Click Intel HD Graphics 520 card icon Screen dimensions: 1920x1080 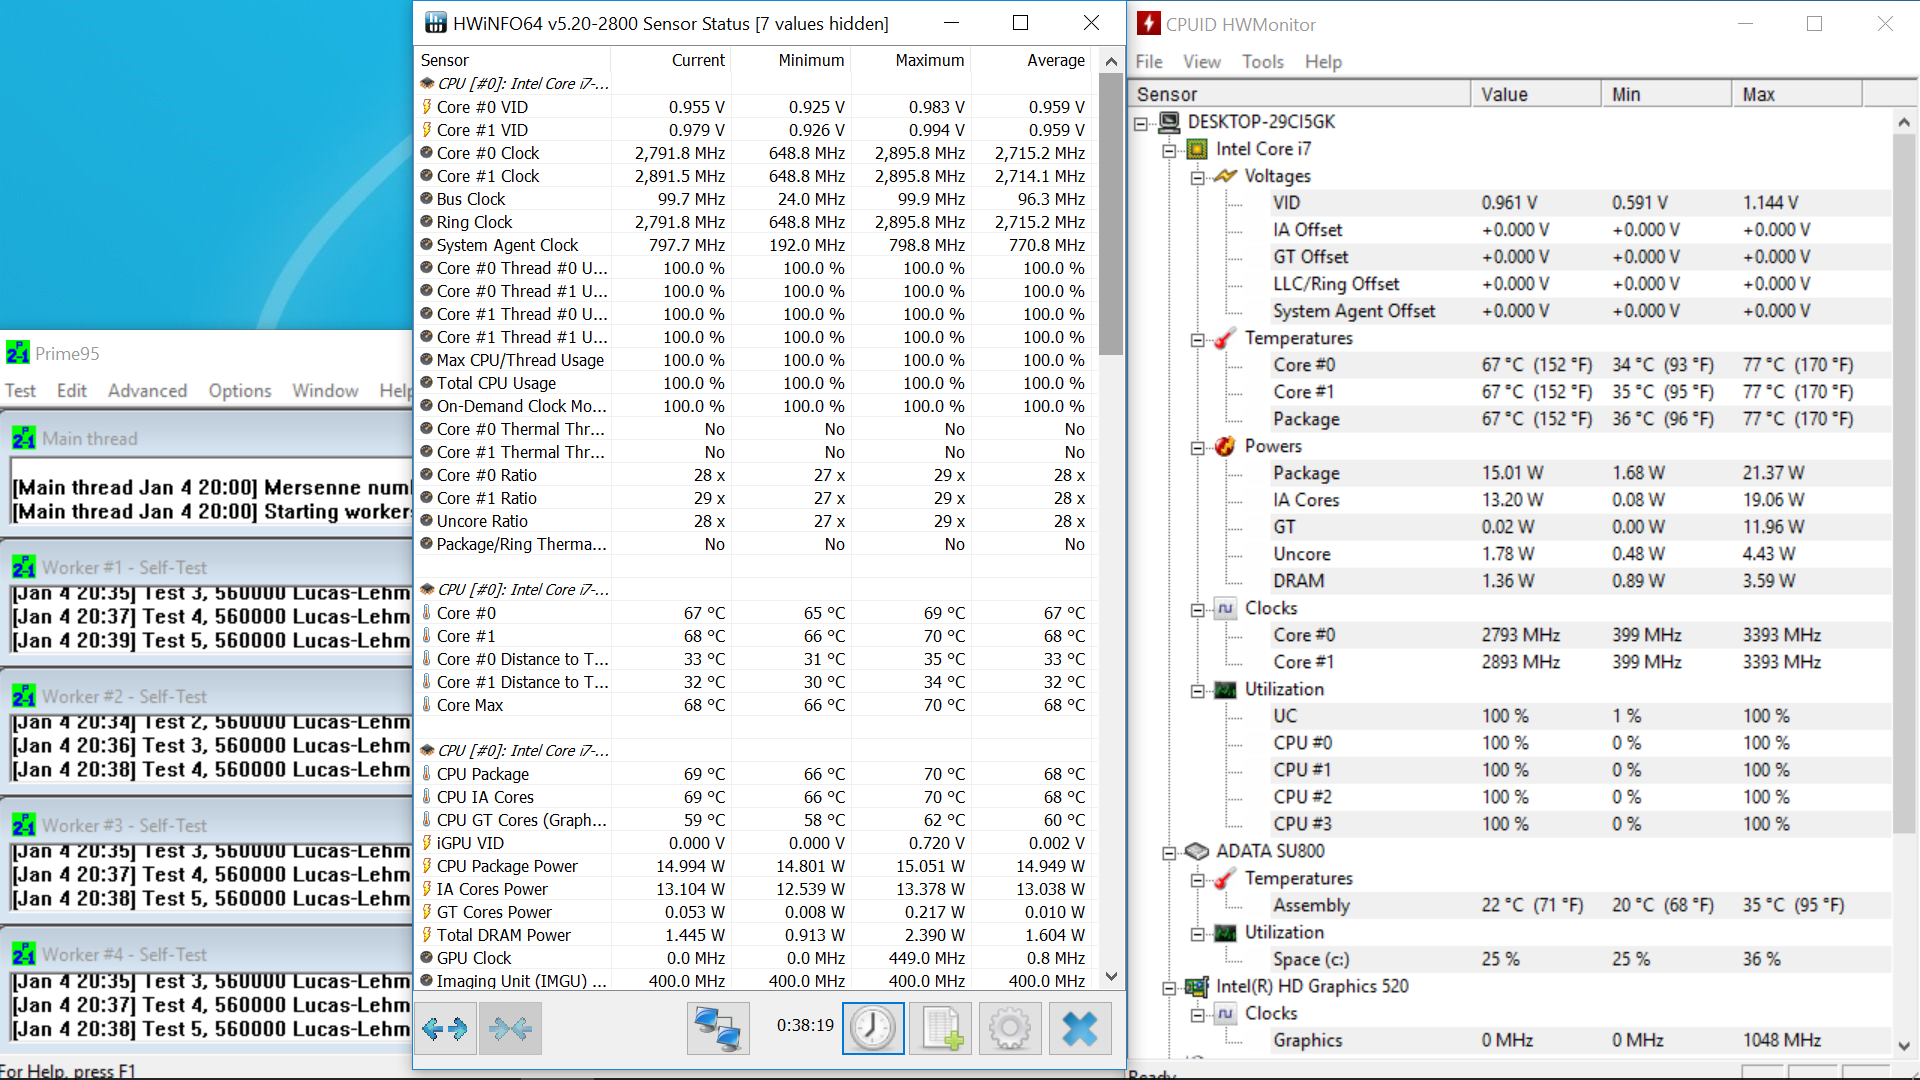[1197, 986]
